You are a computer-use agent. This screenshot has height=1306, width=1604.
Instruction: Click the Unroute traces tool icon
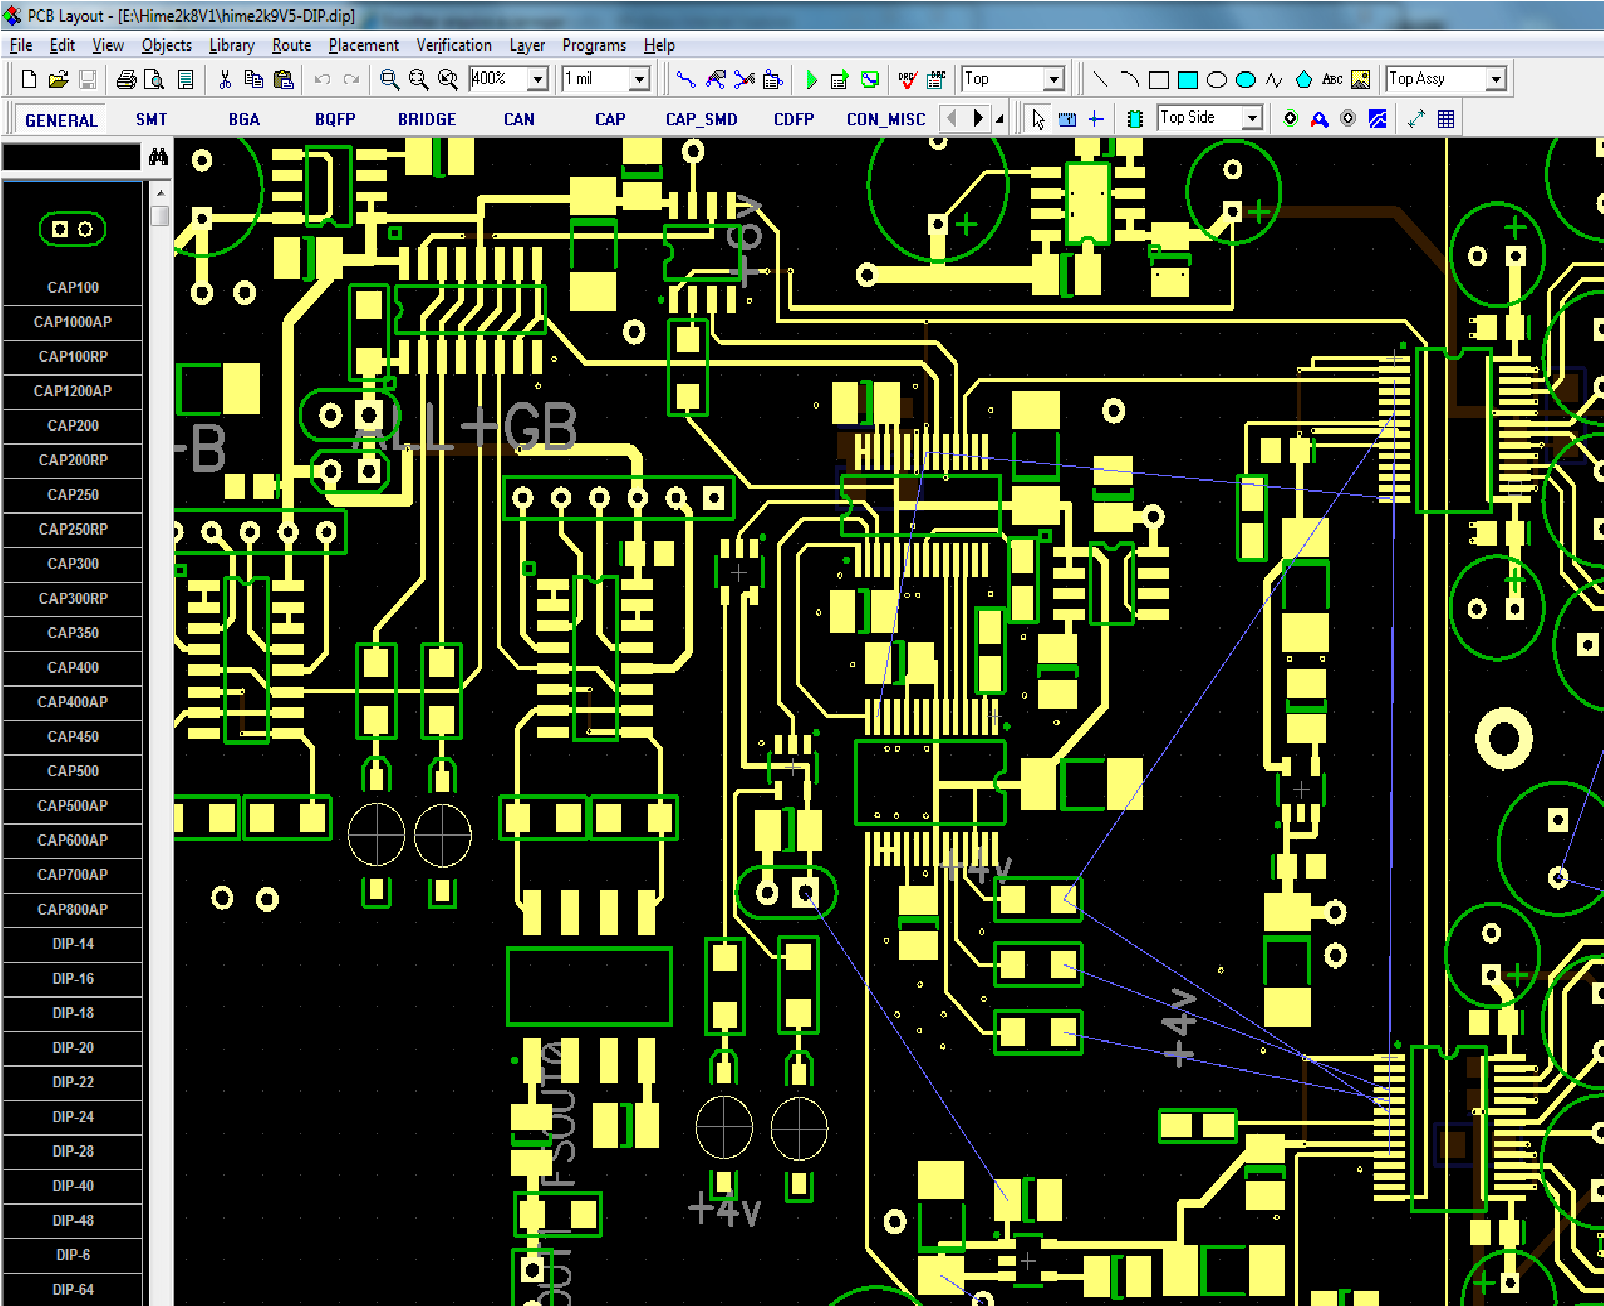pos(744,79)
